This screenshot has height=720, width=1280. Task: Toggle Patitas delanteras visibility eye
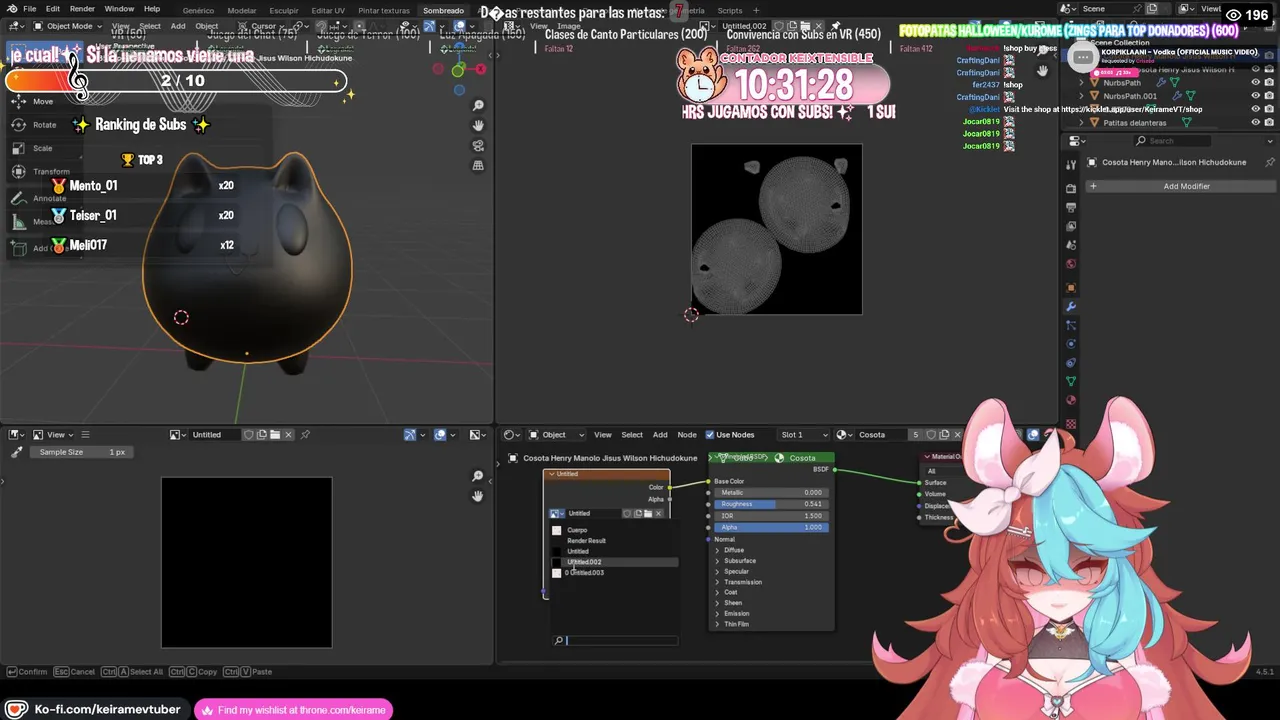click(x=1256, y=122)
